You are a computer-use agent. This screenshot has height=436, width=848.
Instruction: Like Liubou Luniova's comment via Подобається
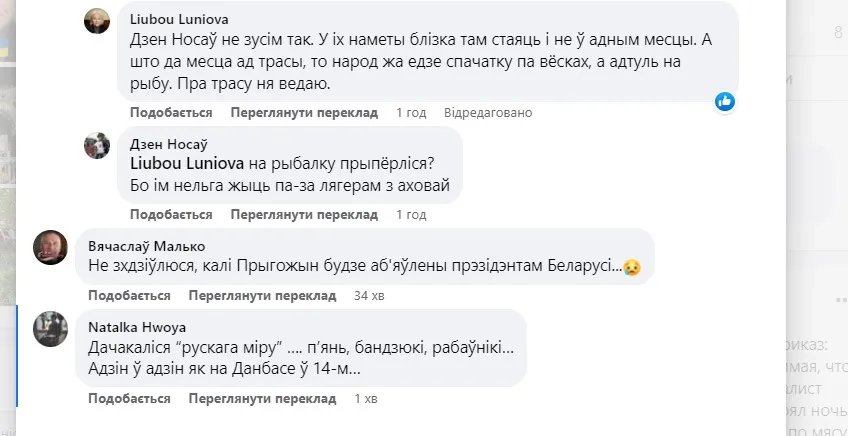[x=171, y=113]
